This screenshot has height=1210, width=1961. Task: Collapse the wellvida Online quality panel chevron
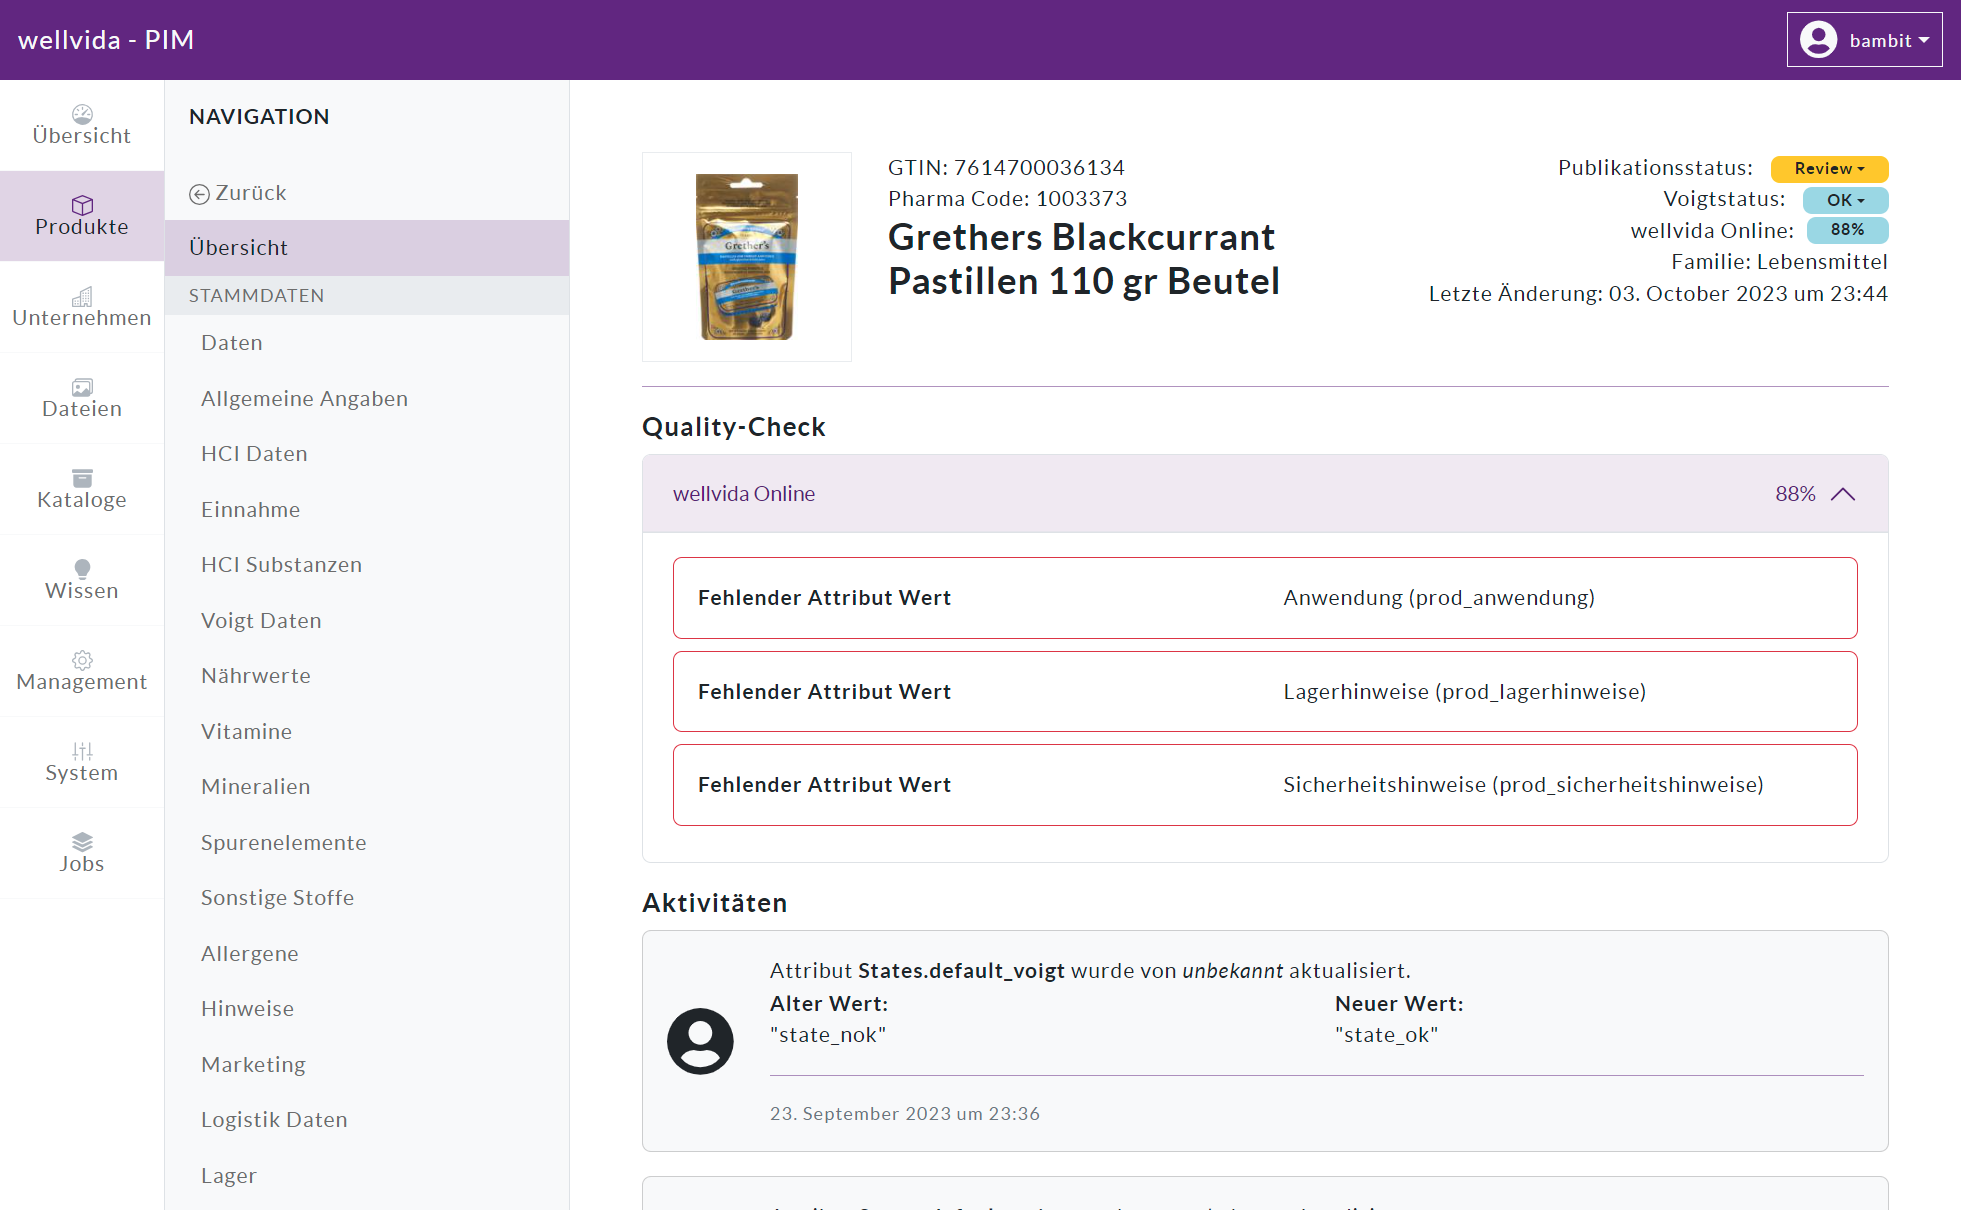(1842, 494)
